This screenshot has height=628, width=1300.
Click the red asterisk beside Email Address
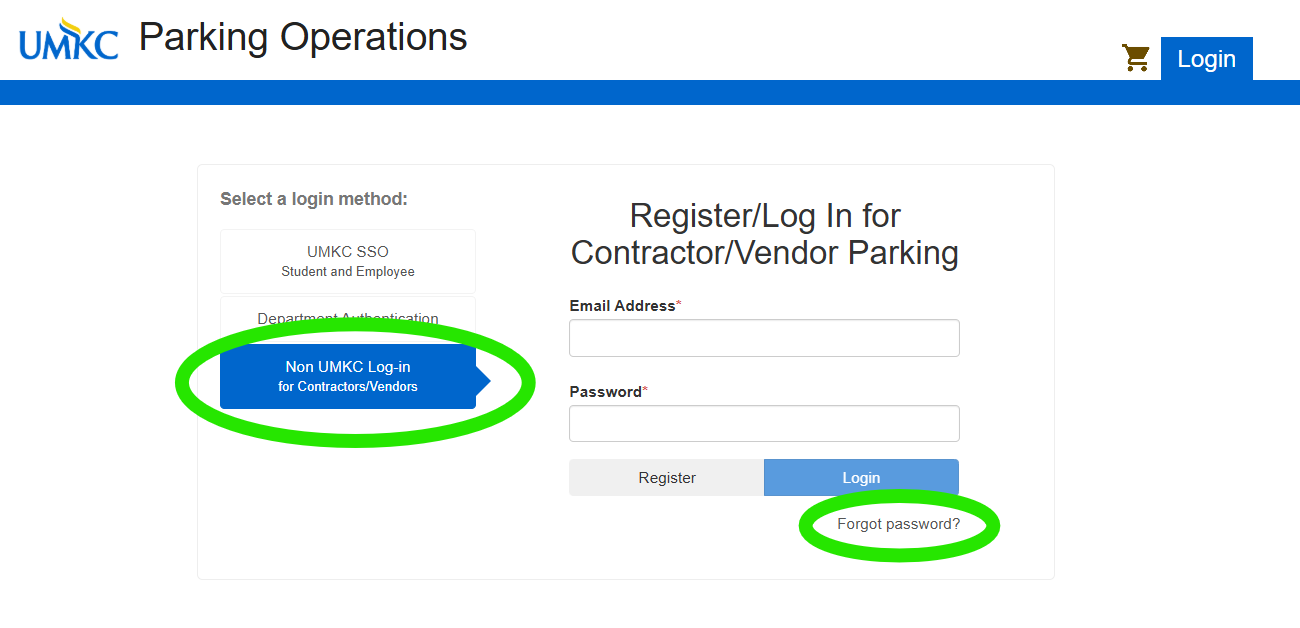[x=679, y=303]
